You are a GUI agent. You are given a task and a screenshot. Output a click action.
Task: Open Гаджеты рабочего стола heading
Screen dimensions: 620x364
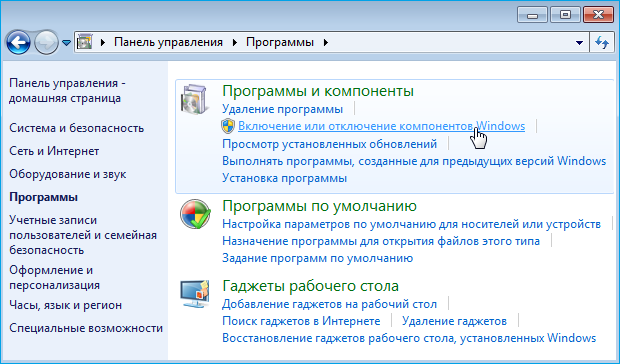(310, 286)
